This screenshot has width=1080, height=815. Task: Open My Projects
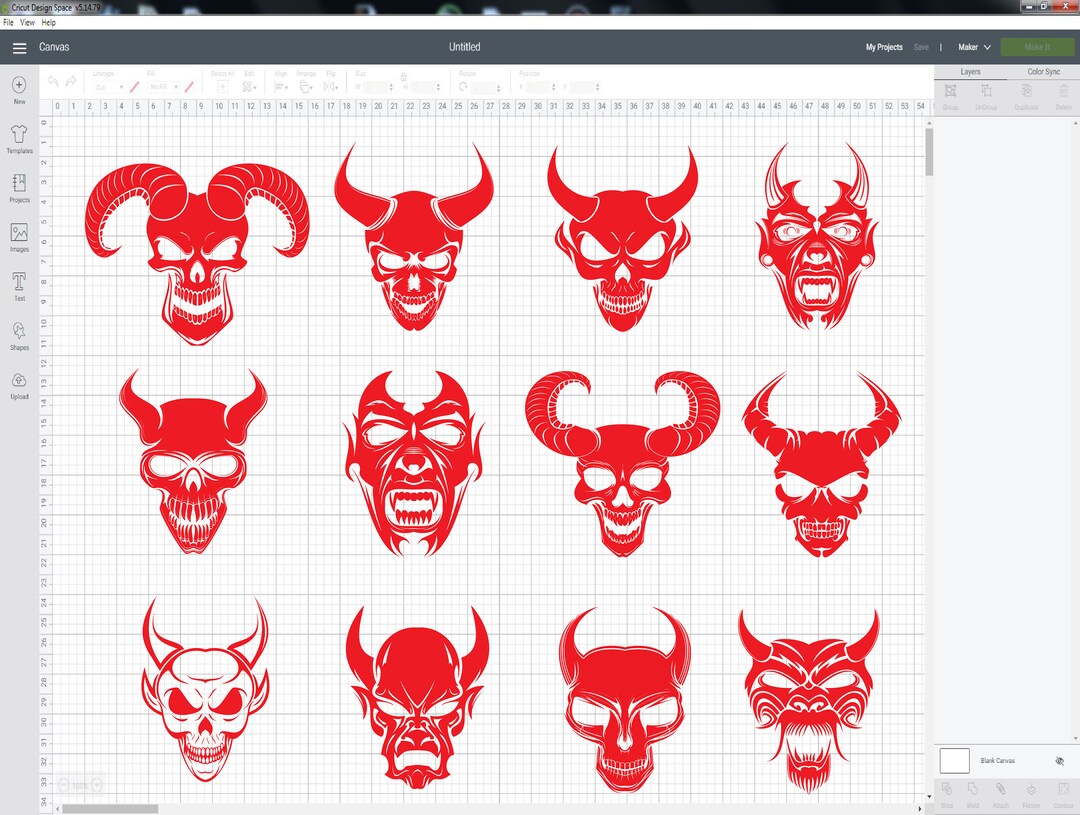[x=884, y=46]
